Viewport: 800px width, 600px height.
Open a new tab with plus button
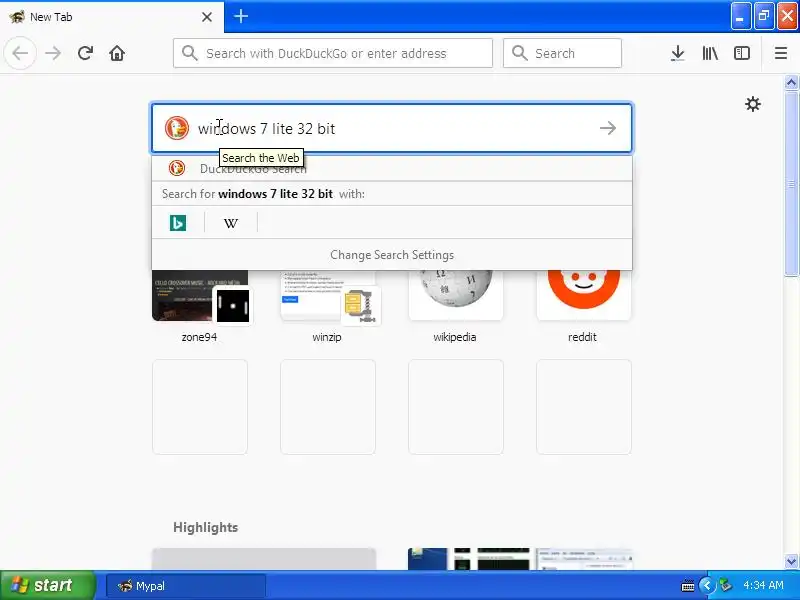coord(241,16)
